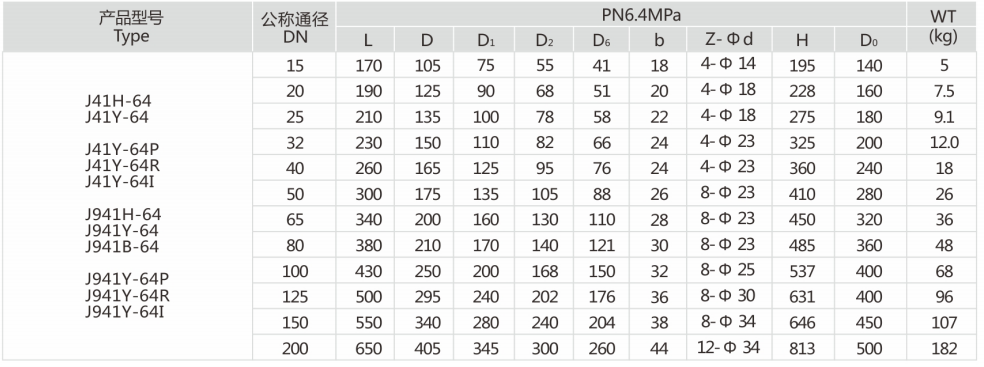Select the WT (kg) column header
This screenshot has height=367, width=984.
tap(942, 26)
